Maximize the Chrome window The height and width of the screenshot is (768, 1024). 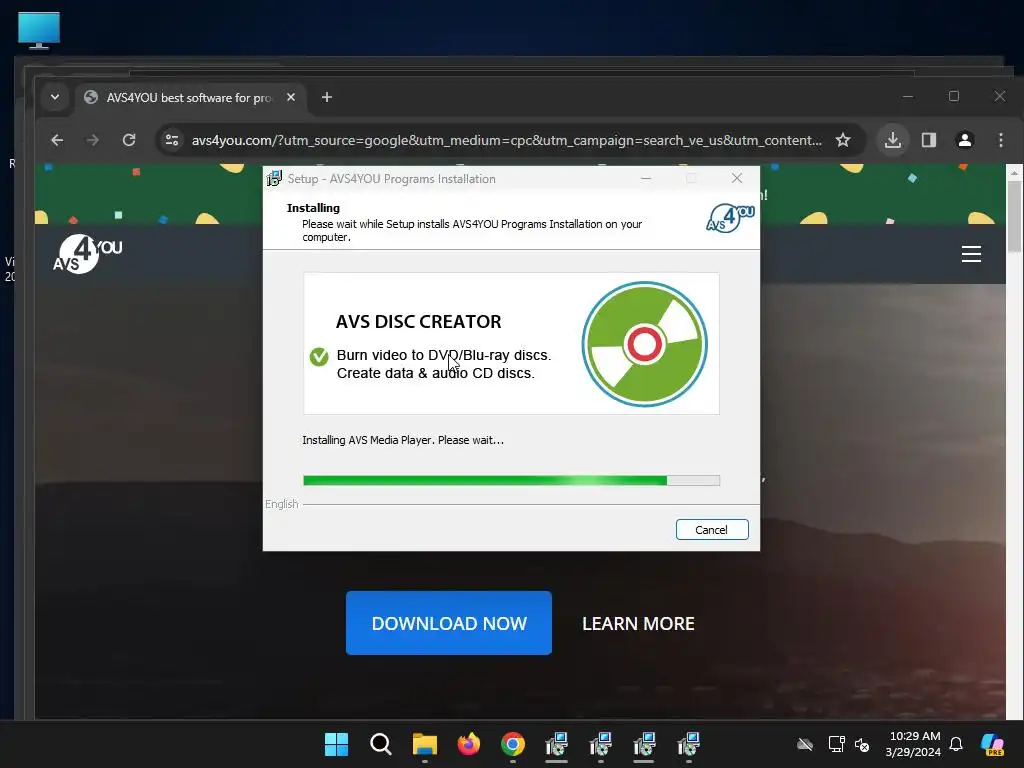click(x=953, y=97)
